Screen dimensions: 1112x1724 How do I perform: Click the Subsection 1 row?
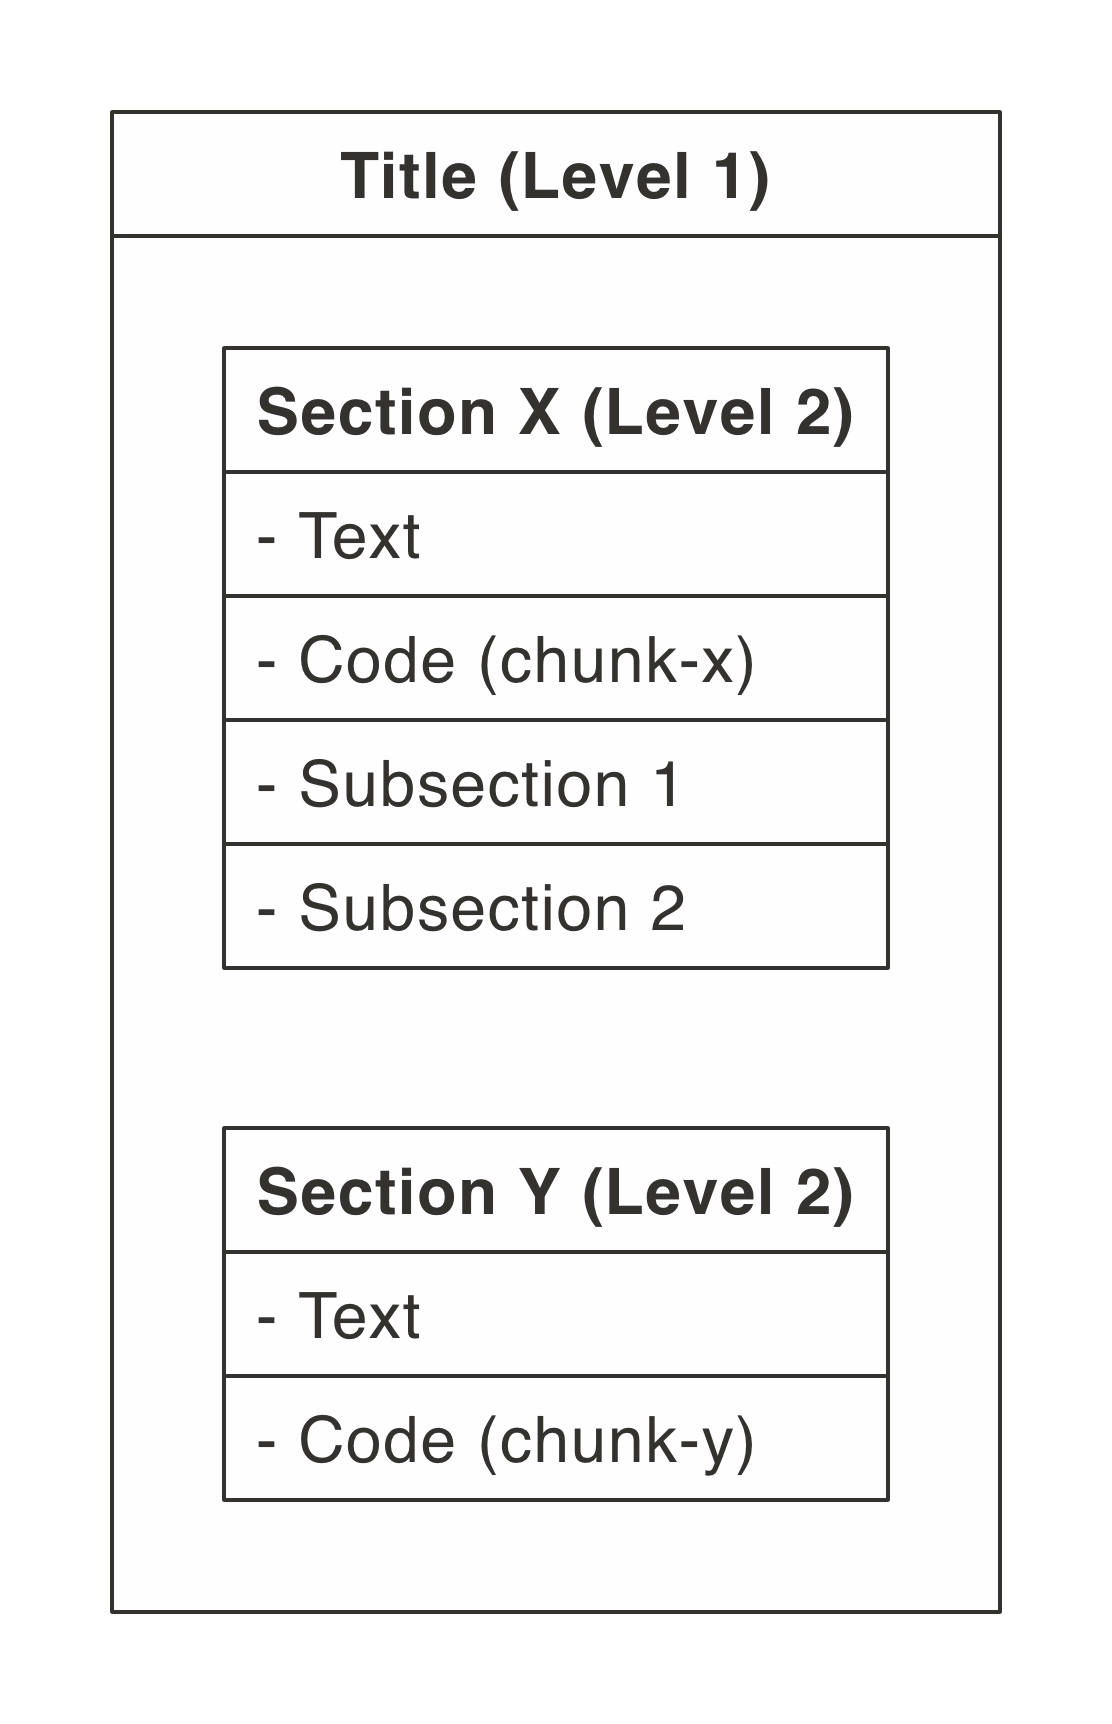pos(555,783)
